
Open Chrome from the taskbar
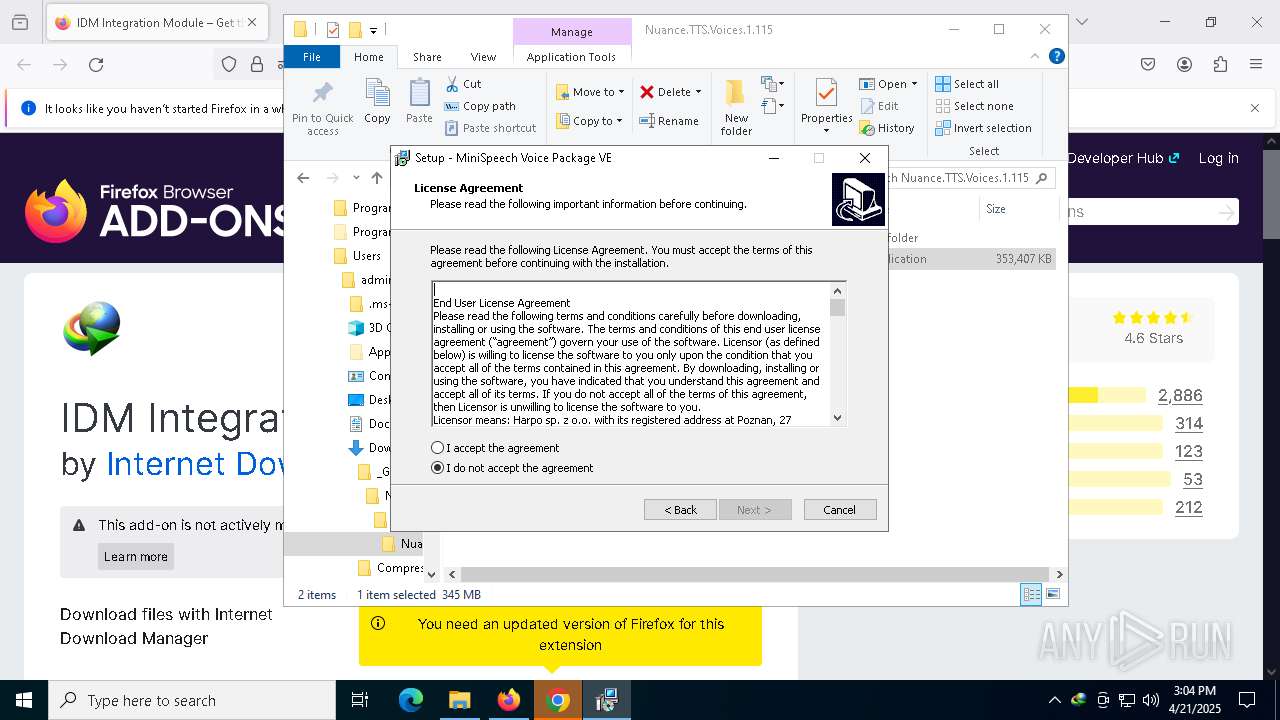[558, 700]
